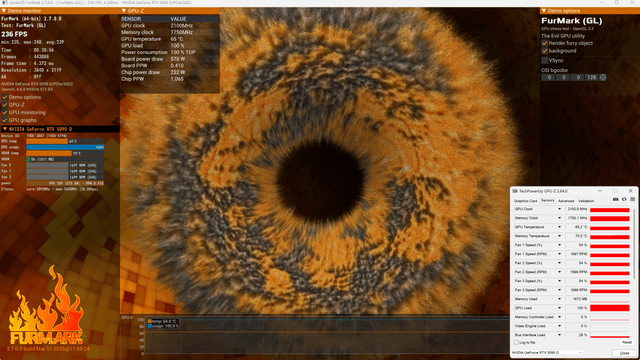Collapse the NVIDIA GeForce RTX 5090 D section
The image size is (640, 360).
pos(5,129)
